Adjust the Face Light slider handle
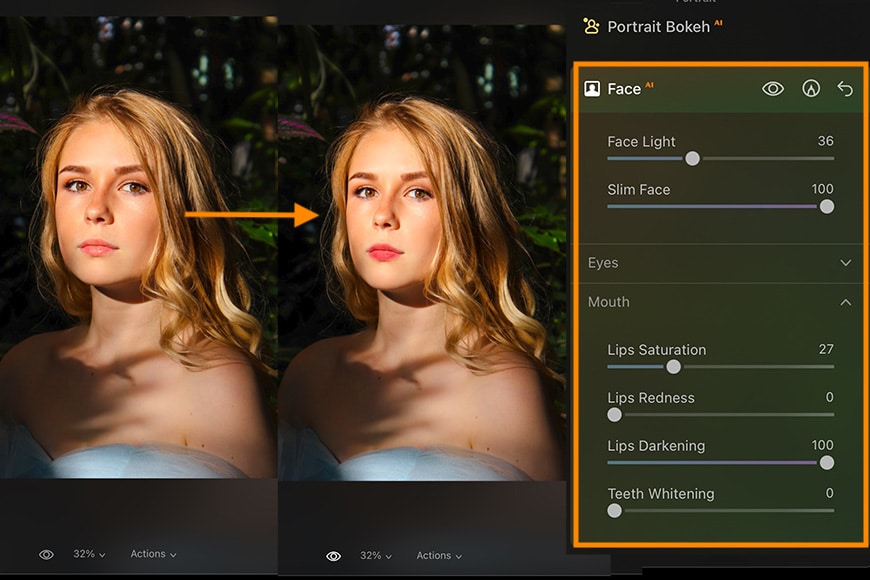This screenshot has width=870, height=580. [x=692, y=159]
